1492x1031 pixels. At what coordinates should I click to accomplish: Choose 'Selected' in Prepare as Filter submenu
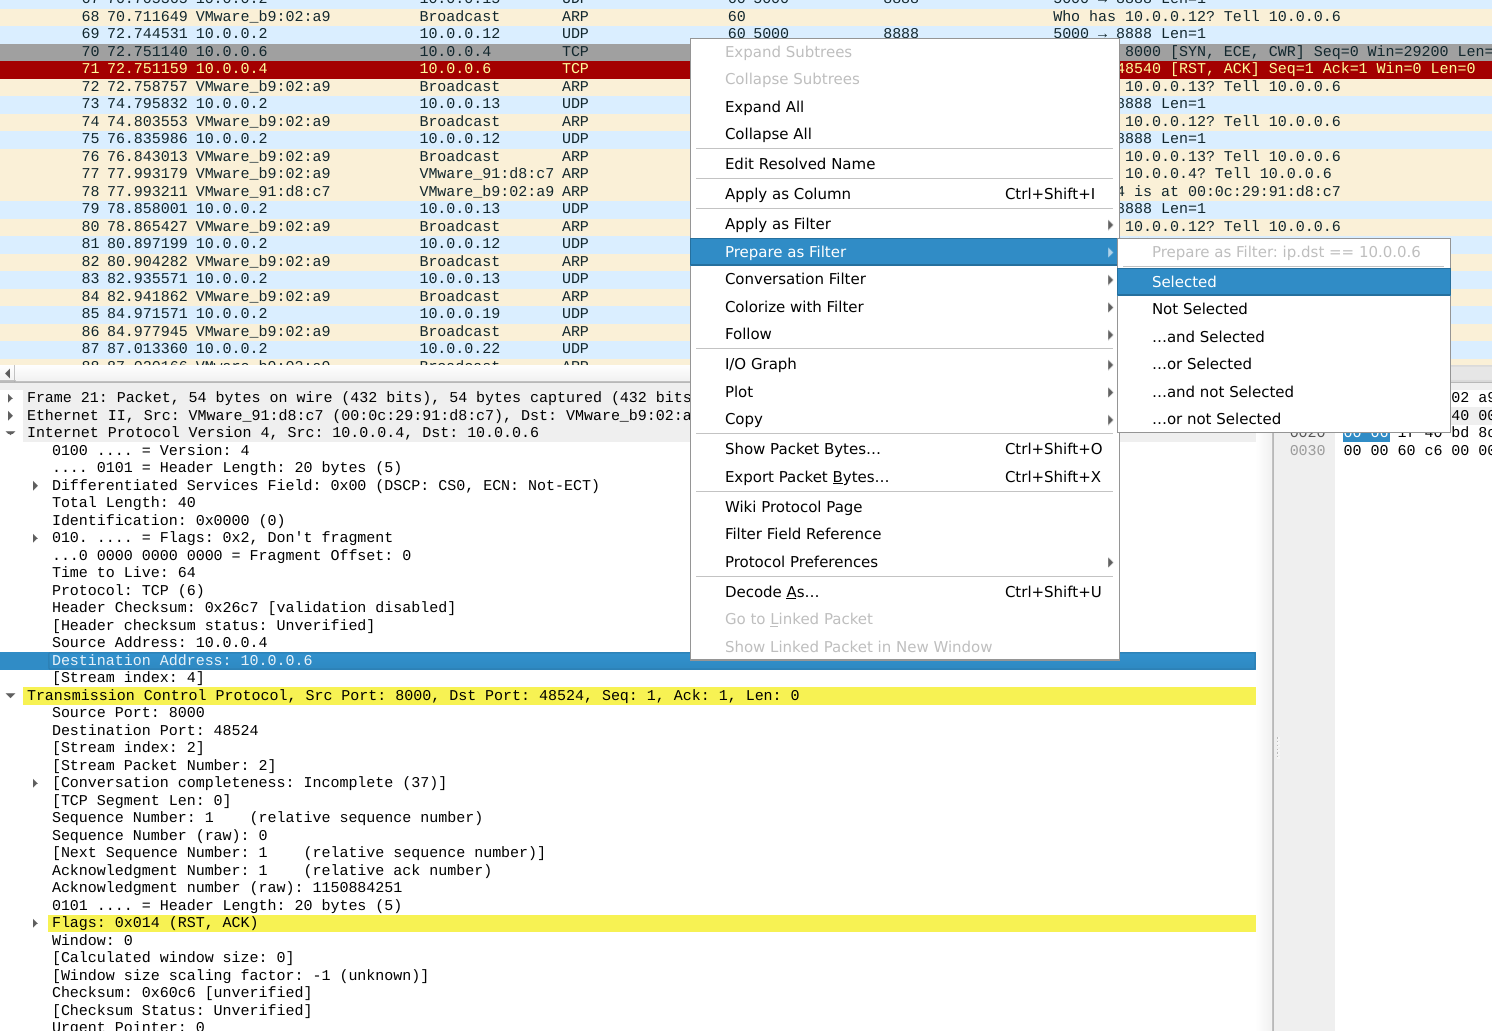1184,282
